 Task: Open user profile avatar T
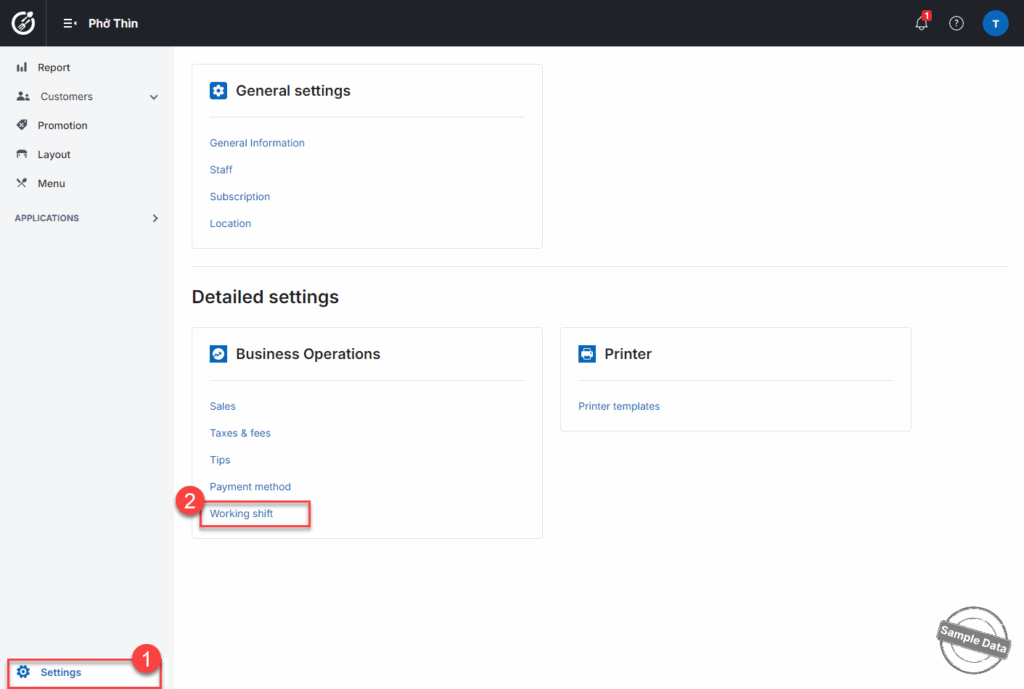point(995,23)
